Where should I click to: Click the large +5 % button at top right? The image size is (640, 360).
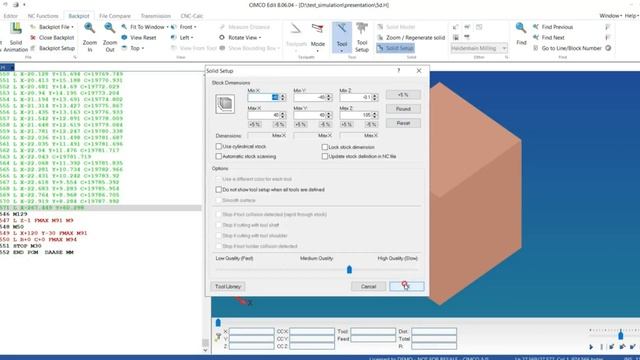pos(403,95)
